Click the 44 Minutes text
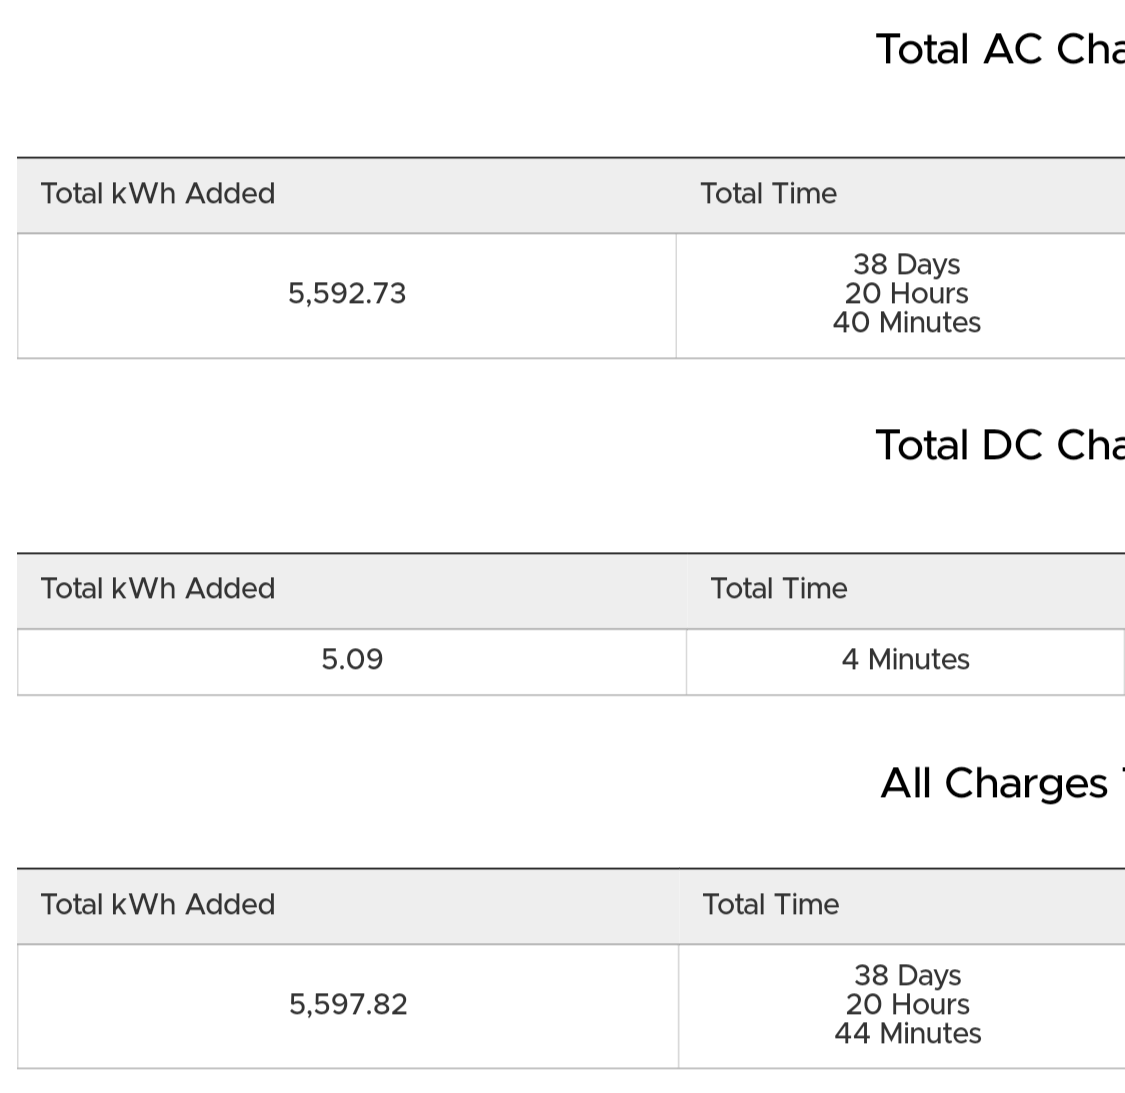Viewport: 1125px width, 1093px height. coord(908,1033)
